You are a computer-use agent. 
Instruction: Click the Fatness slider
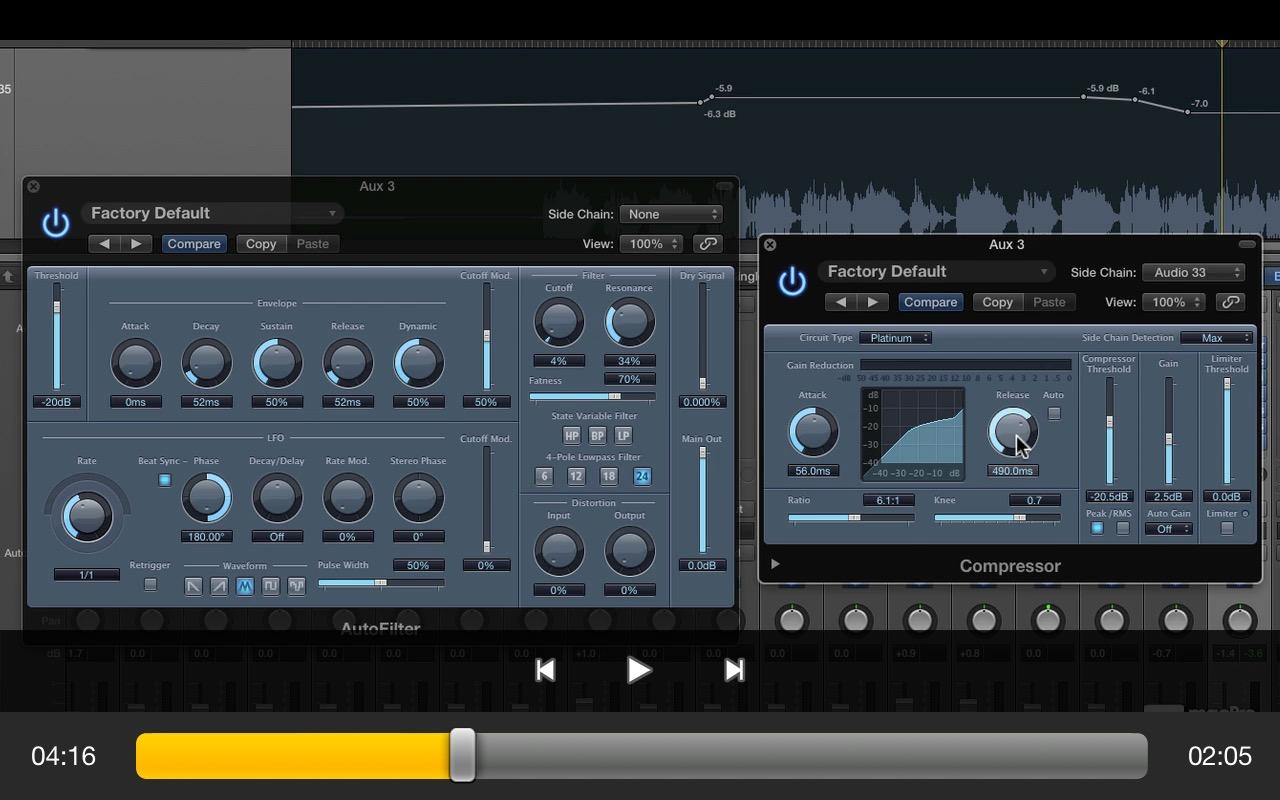coord(592,396)
